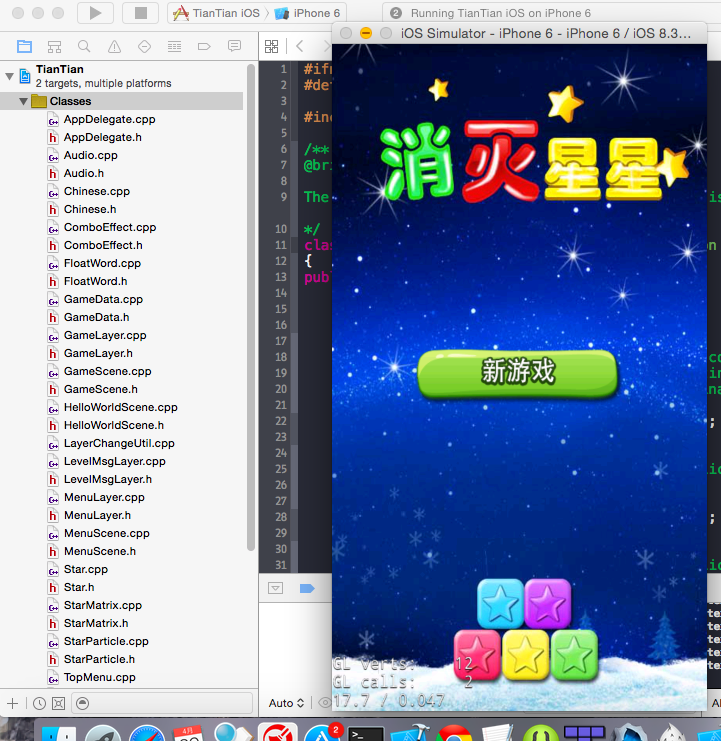Tap the blue star block in simulator
721x741 pixels.
coord(500,603)
